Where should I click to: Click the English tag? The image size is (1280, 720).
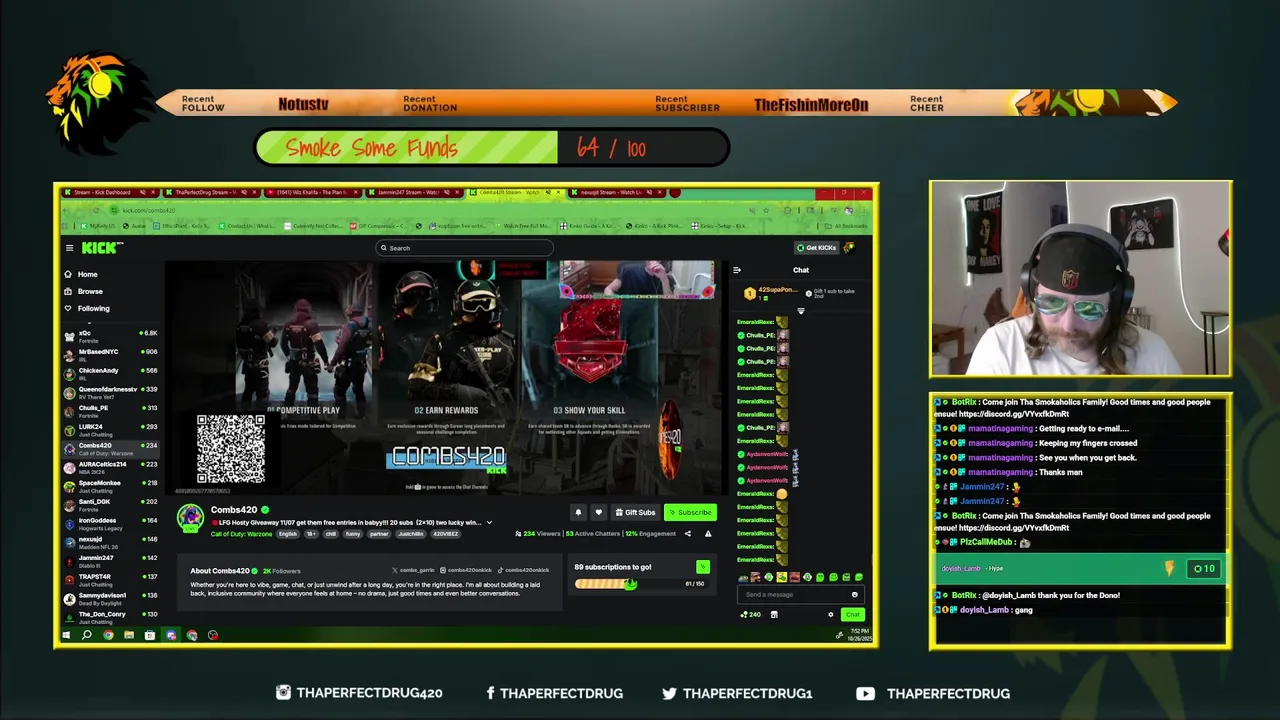pyautogui.click(x=288, y=534)
